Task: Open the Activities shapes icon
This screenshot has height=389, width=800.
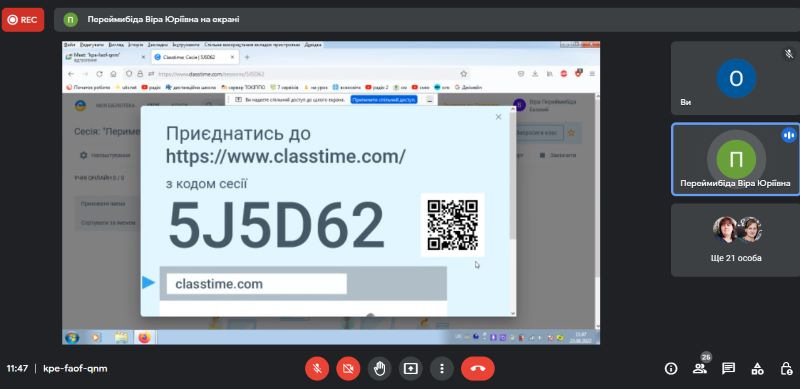Action: click(757, 369)
